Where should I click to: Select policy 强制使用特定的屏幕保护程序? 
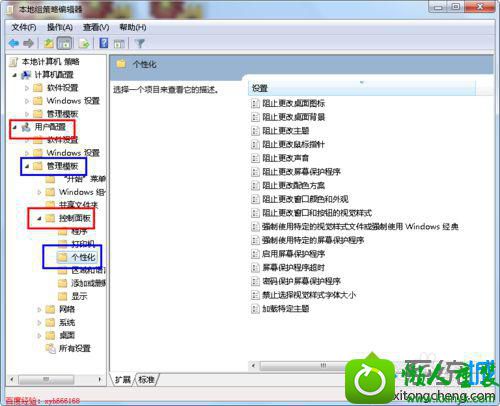[x=313, y=240]
